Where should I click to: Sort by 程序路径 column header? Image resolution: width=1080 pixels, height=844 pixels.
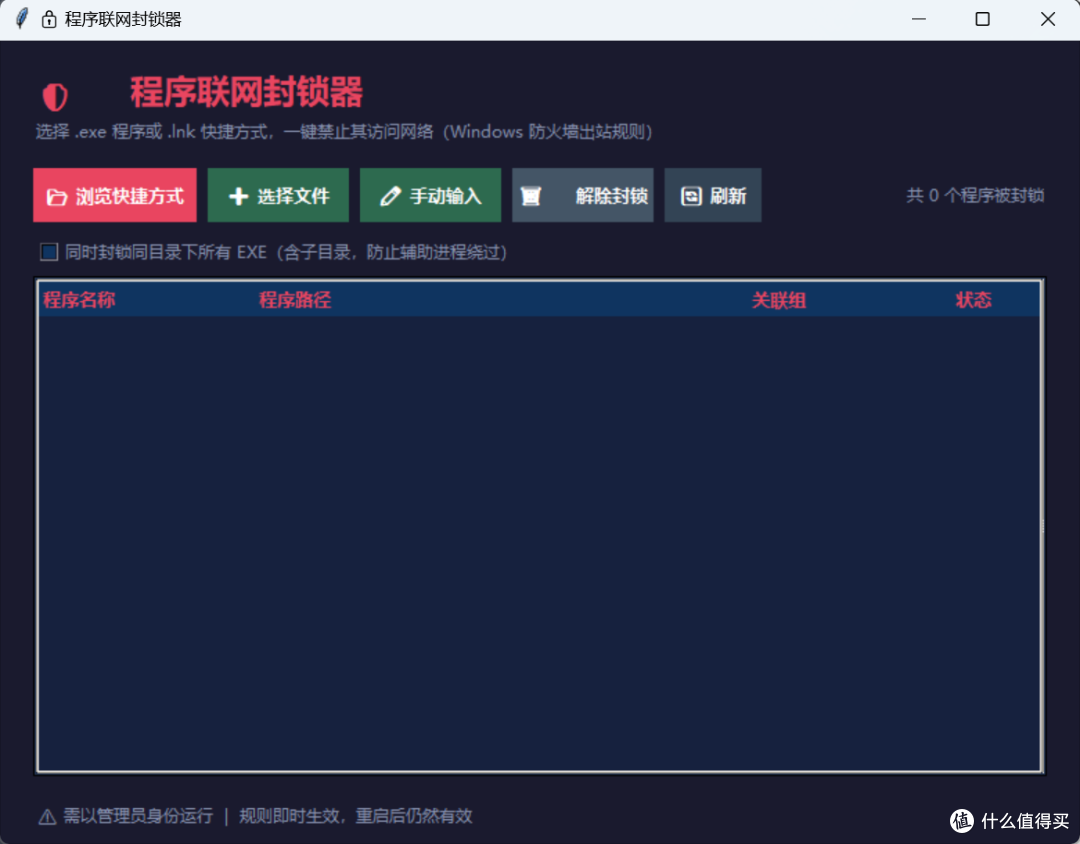pos(295,300)
